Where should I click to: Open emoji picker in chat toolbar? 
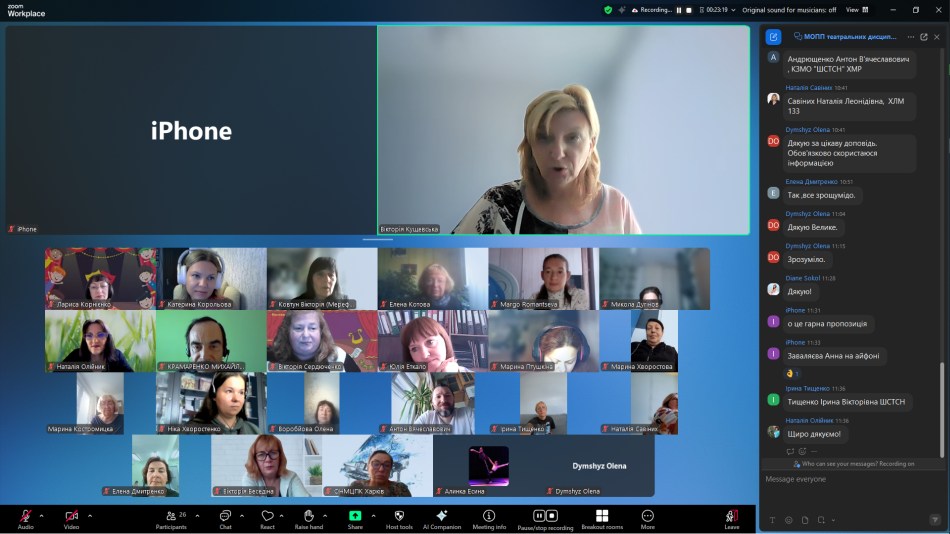click(x=789, y=520)
